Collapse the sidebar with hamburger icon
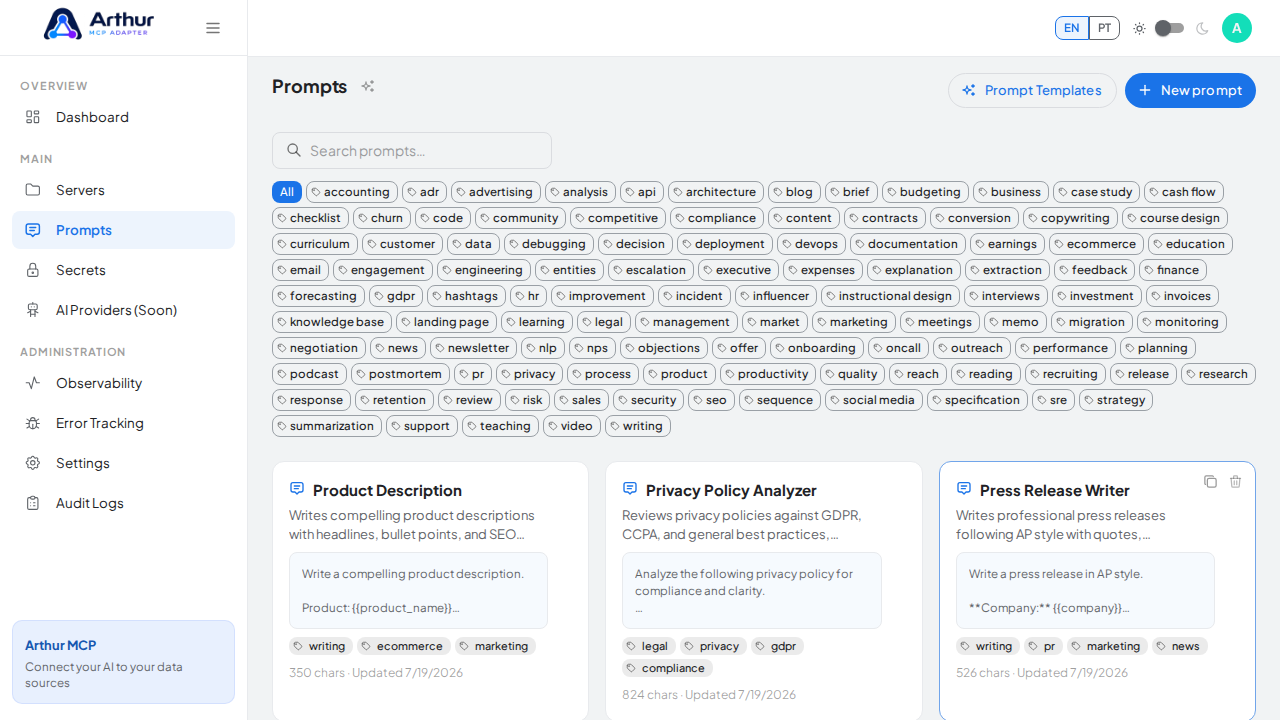Screen dimensions: 1280x720 pos(213,28)
